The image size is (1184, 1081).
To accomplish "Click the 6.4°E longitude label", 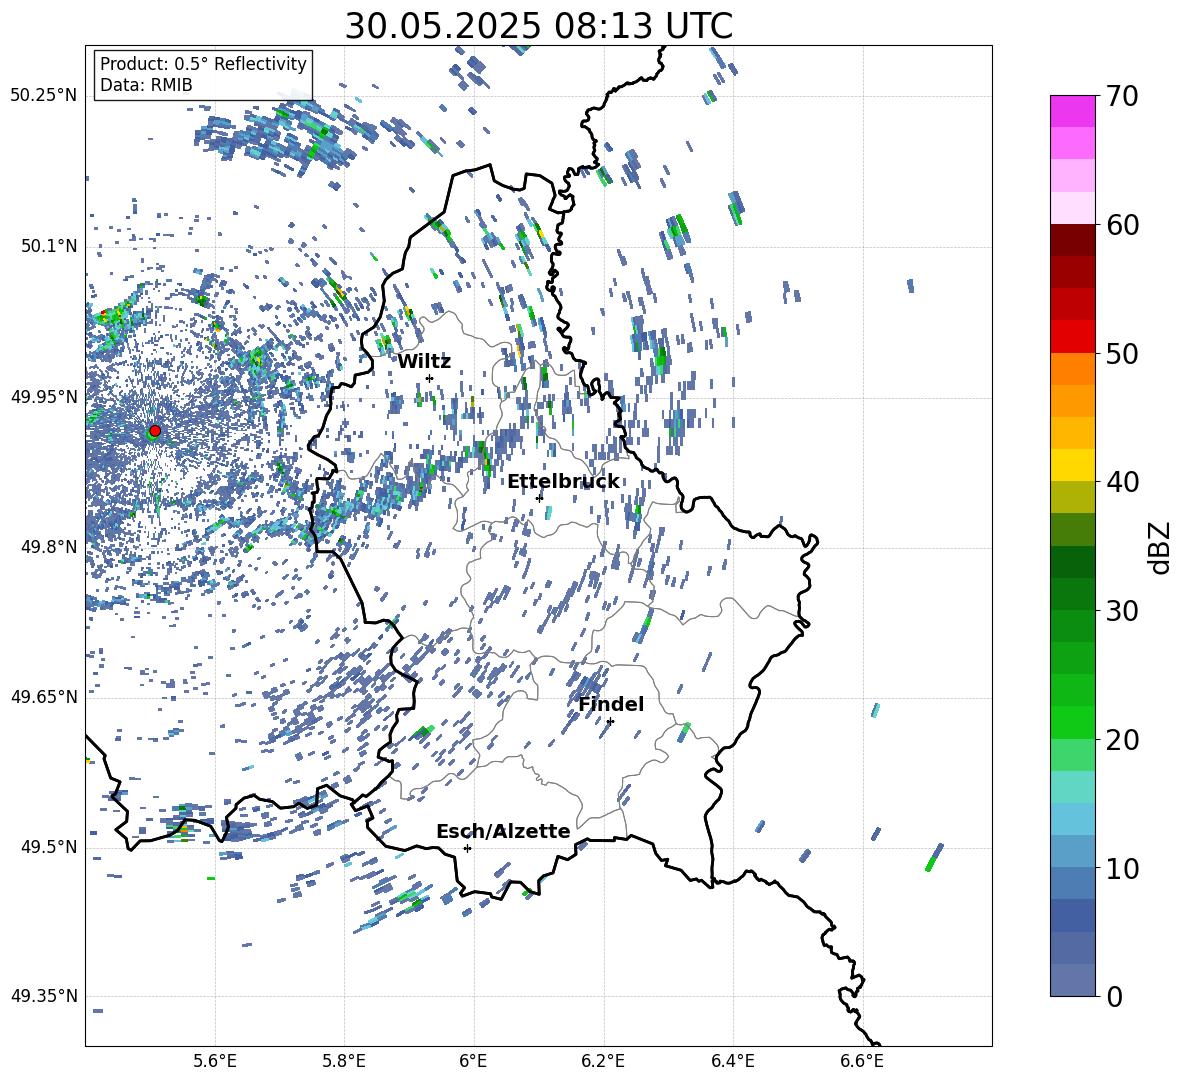I will (x=732, y=1062).
